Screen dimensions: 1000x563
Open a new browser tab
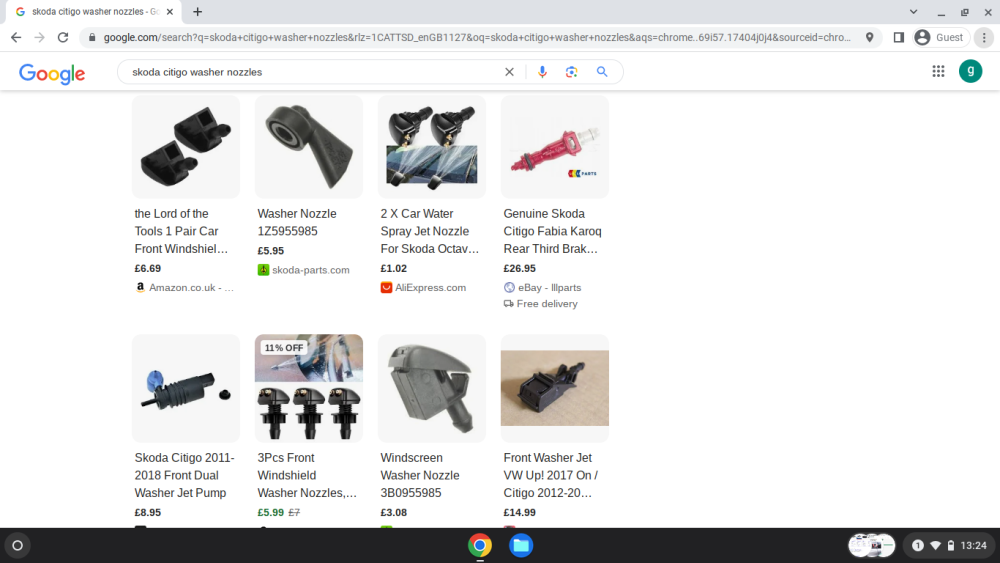(x=198, y=11)
